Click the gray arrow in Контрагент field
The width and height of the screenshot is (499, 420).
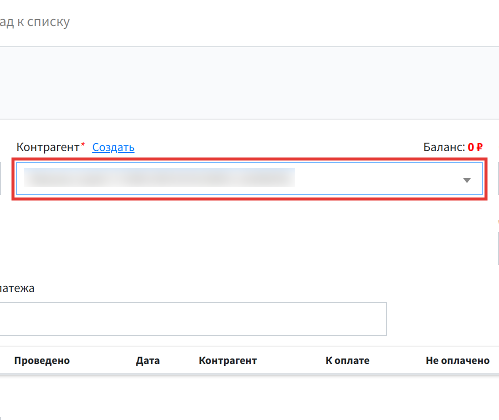point(467,180)
